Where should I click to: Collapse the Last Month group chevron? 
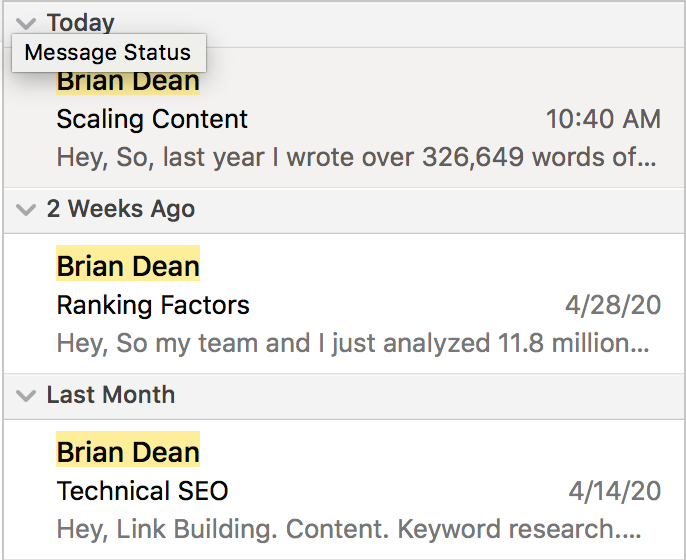[x=26, y=396]
